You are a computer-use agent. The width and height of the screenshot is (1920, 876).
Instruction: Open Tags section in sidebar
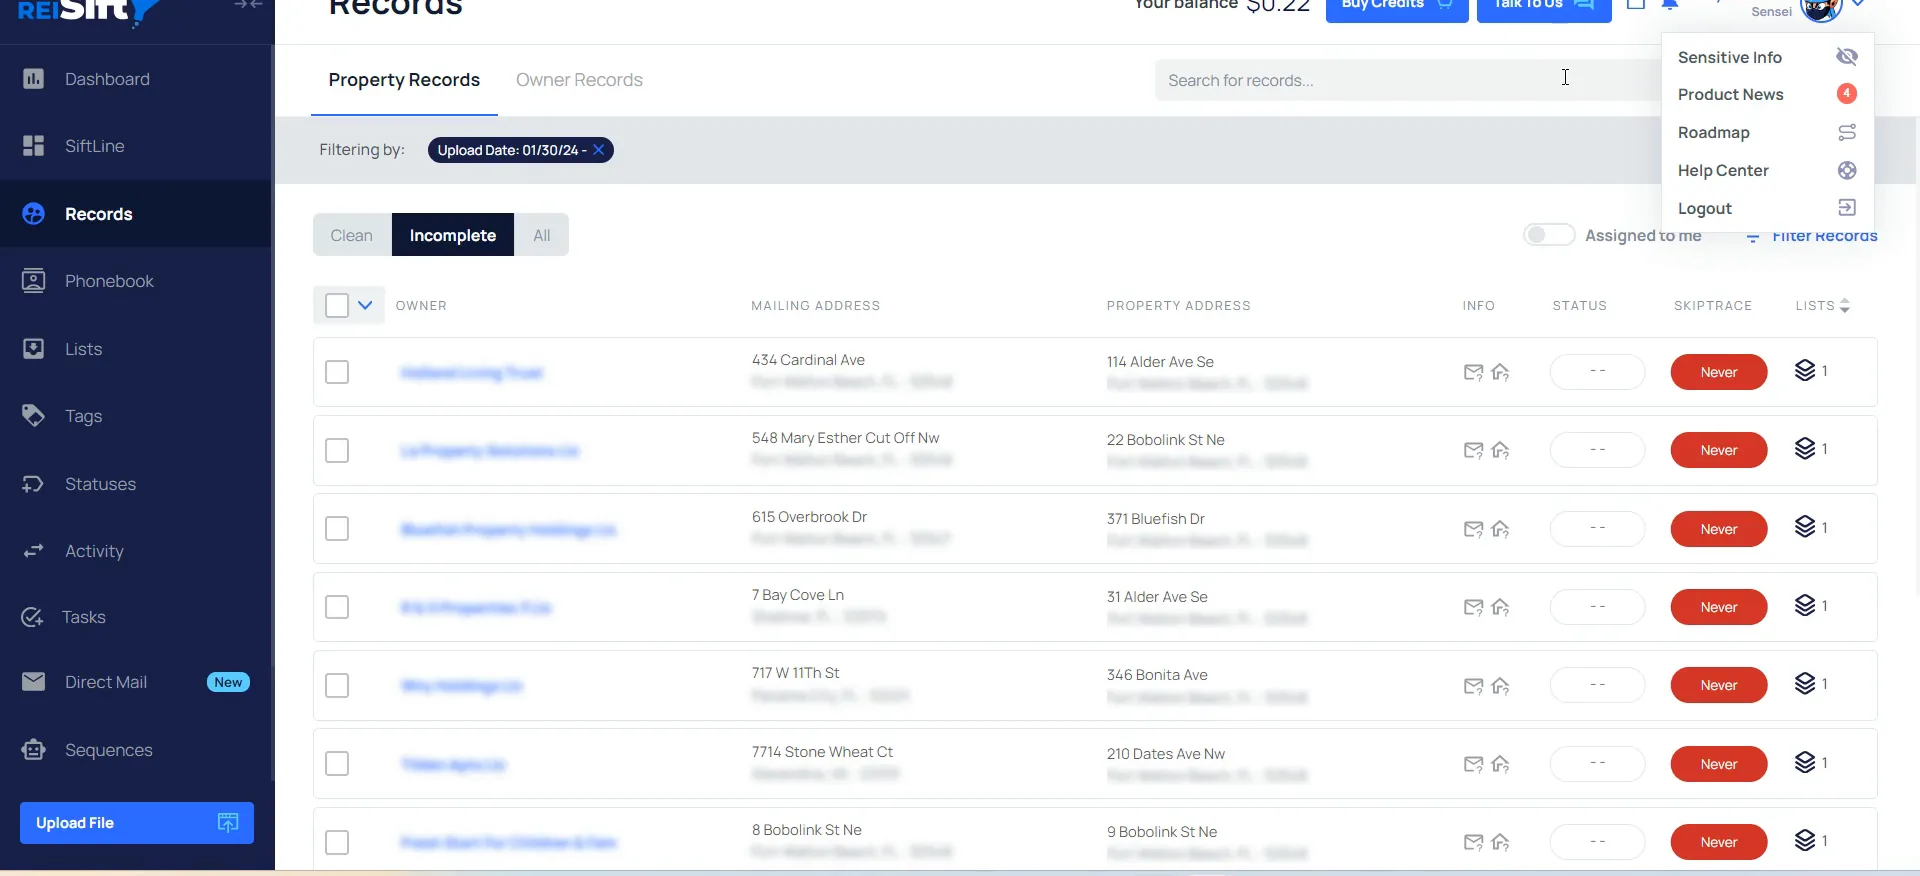(x=83, y=416)
